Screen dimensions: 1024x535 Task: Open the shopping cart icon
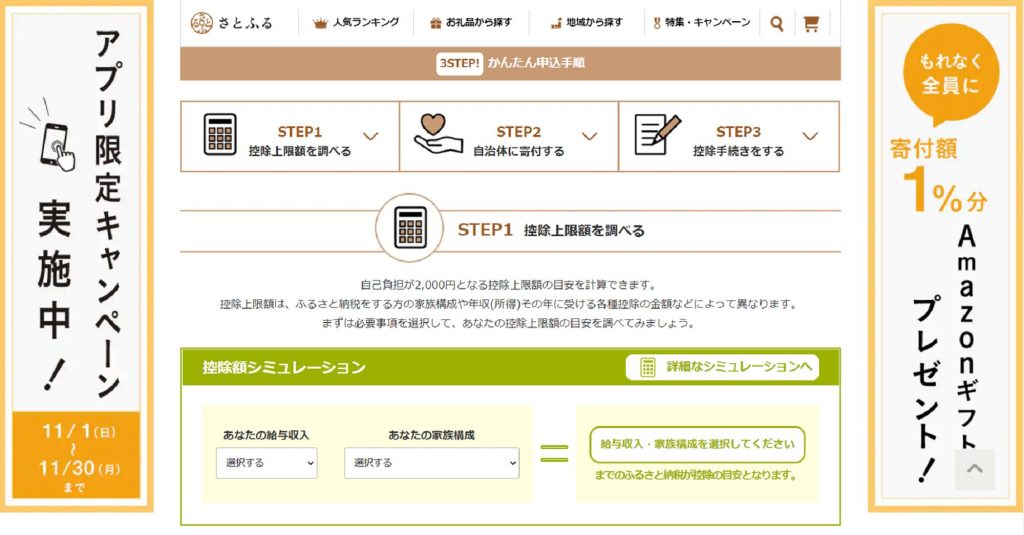pos(810,23)
